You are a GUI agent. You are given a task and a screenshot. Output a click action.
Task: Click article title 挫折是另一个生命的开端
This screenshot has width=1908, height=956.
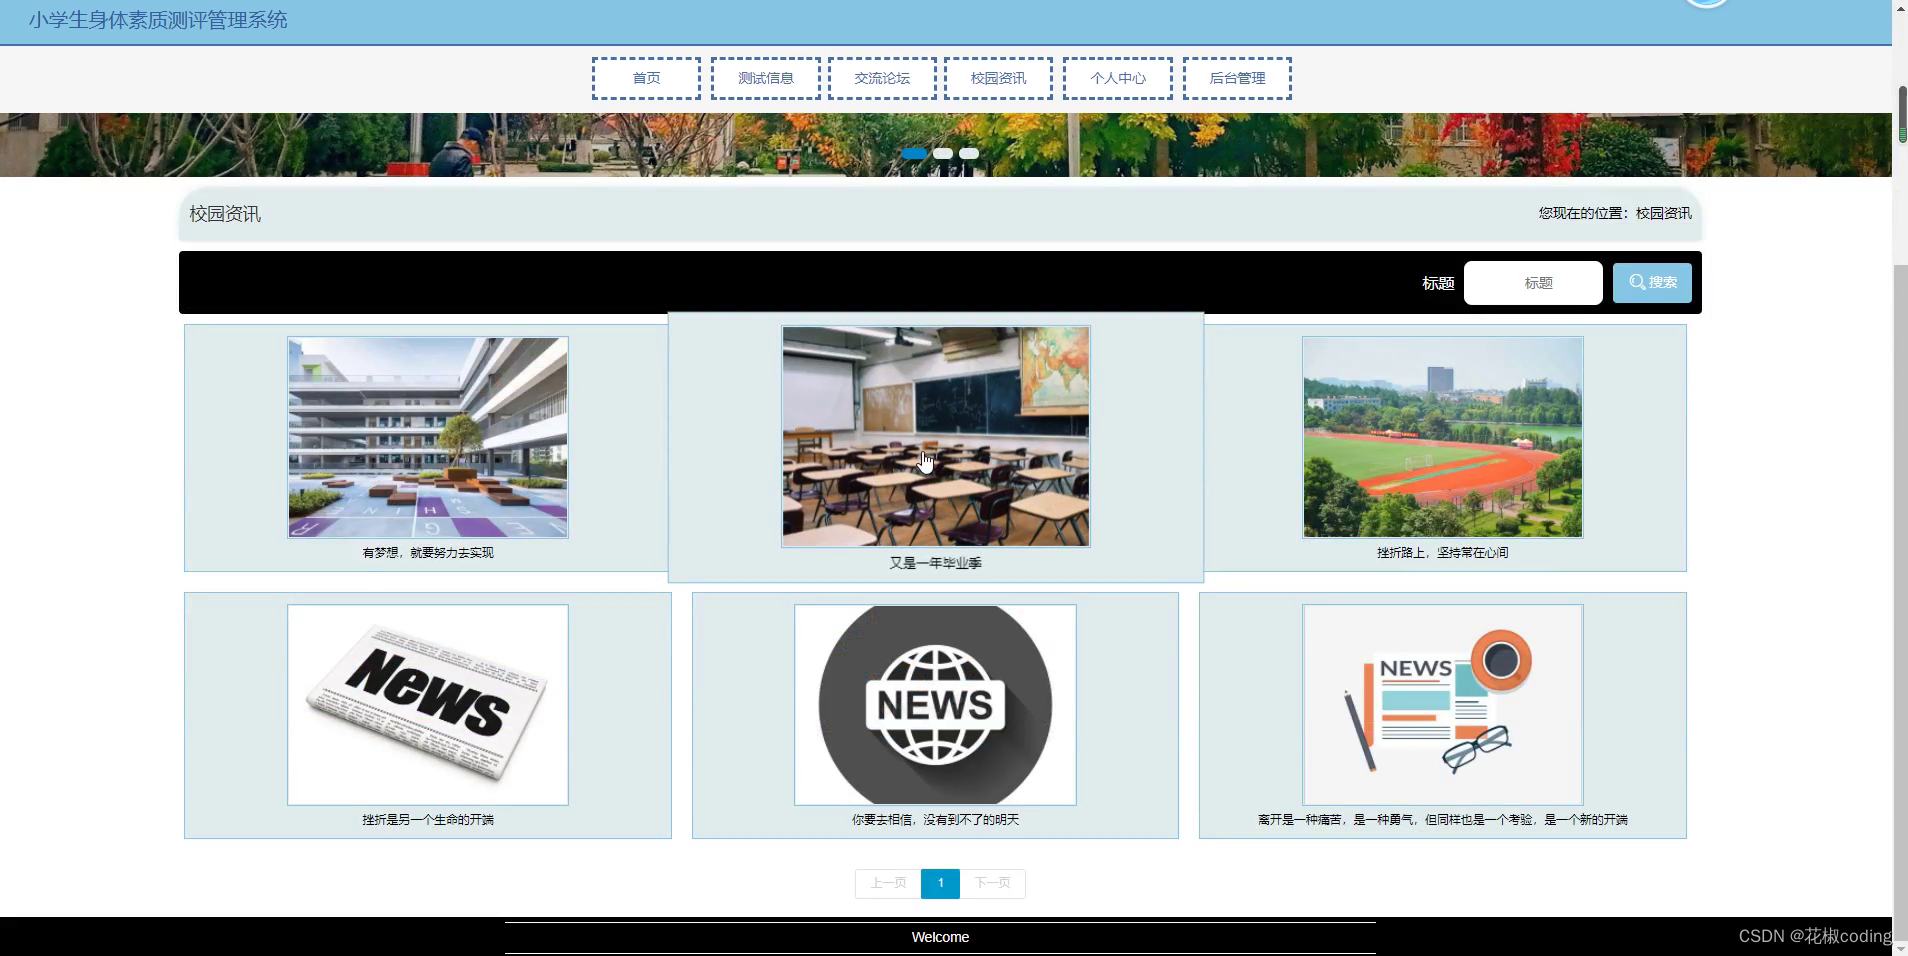pos(428,820)
